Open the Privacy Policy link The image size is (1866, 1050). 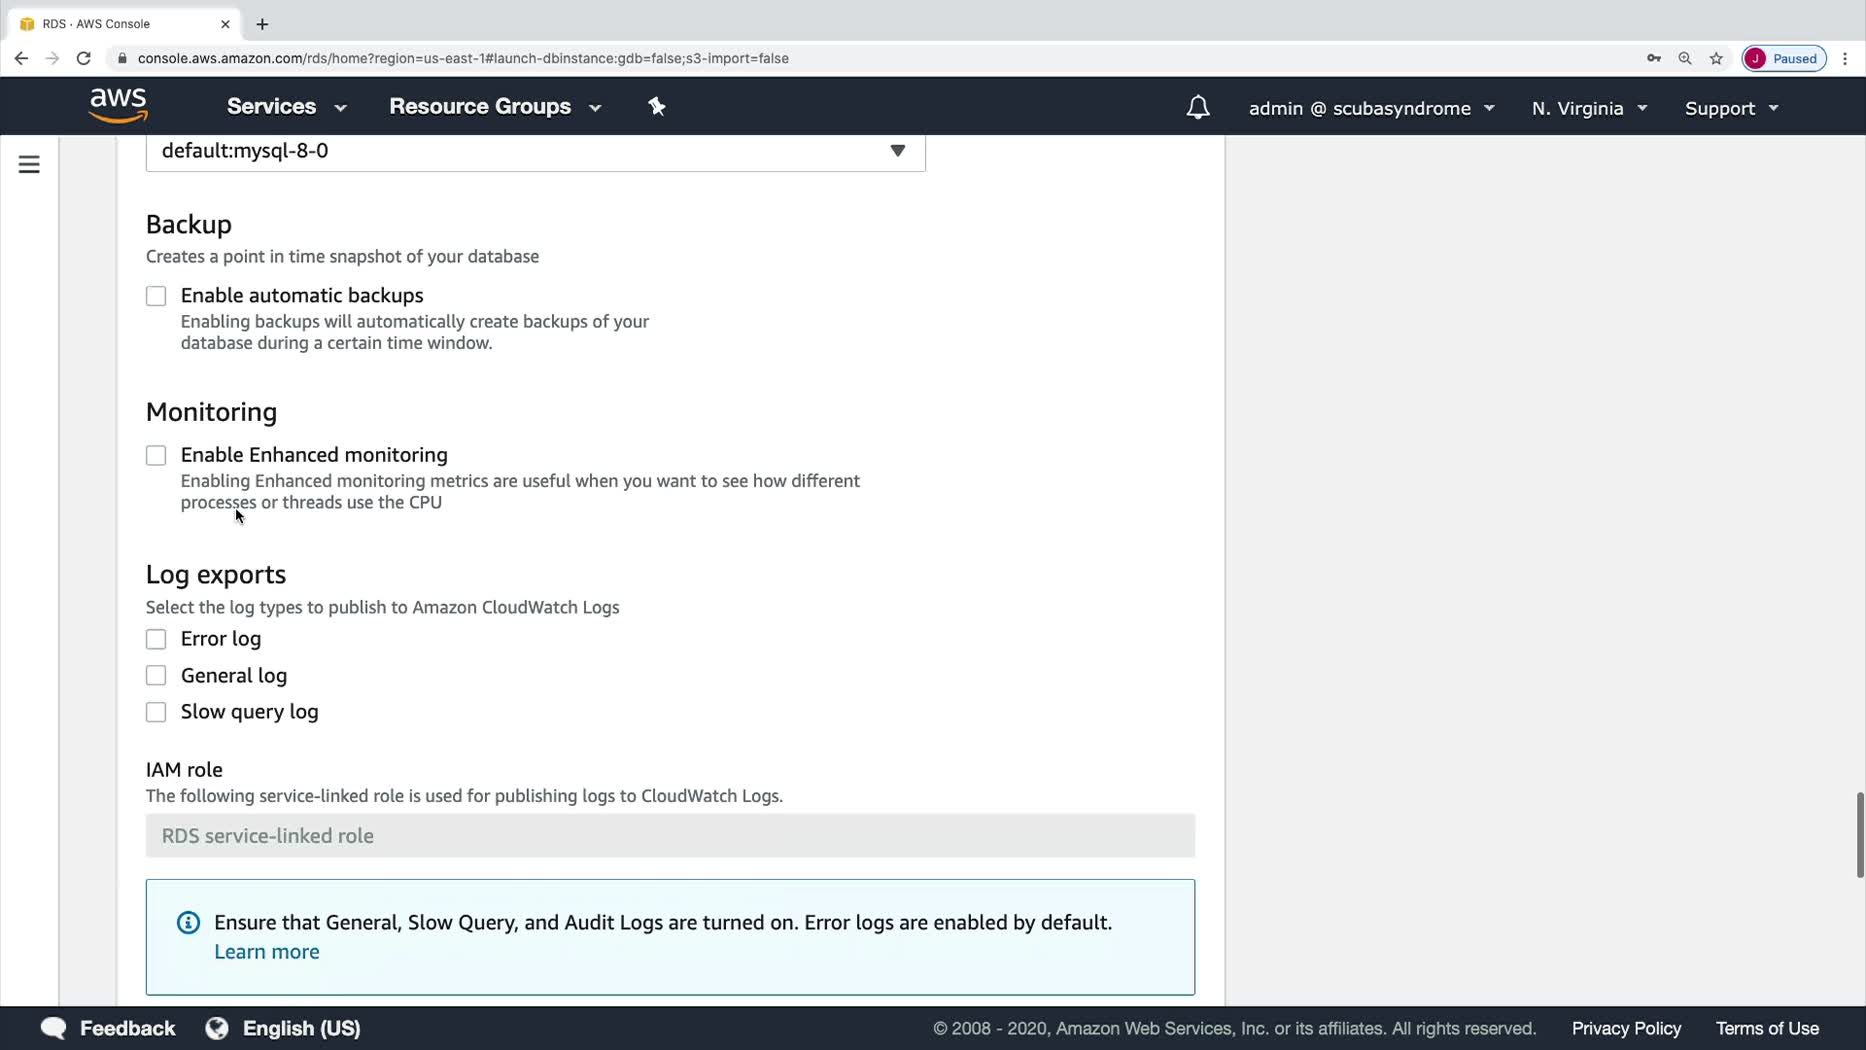[1626, 1028]
